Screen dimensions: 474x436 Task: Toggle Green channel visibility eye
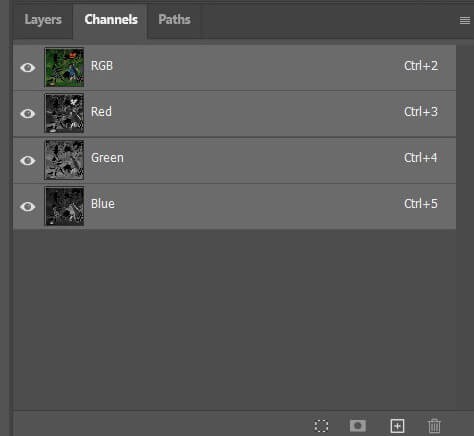click(28, 160)
